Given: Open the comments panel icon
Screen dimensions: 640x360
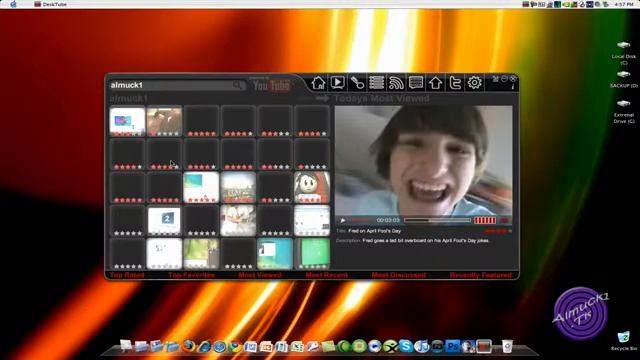Looking at the screenshot, I should [x=416, y=83].
